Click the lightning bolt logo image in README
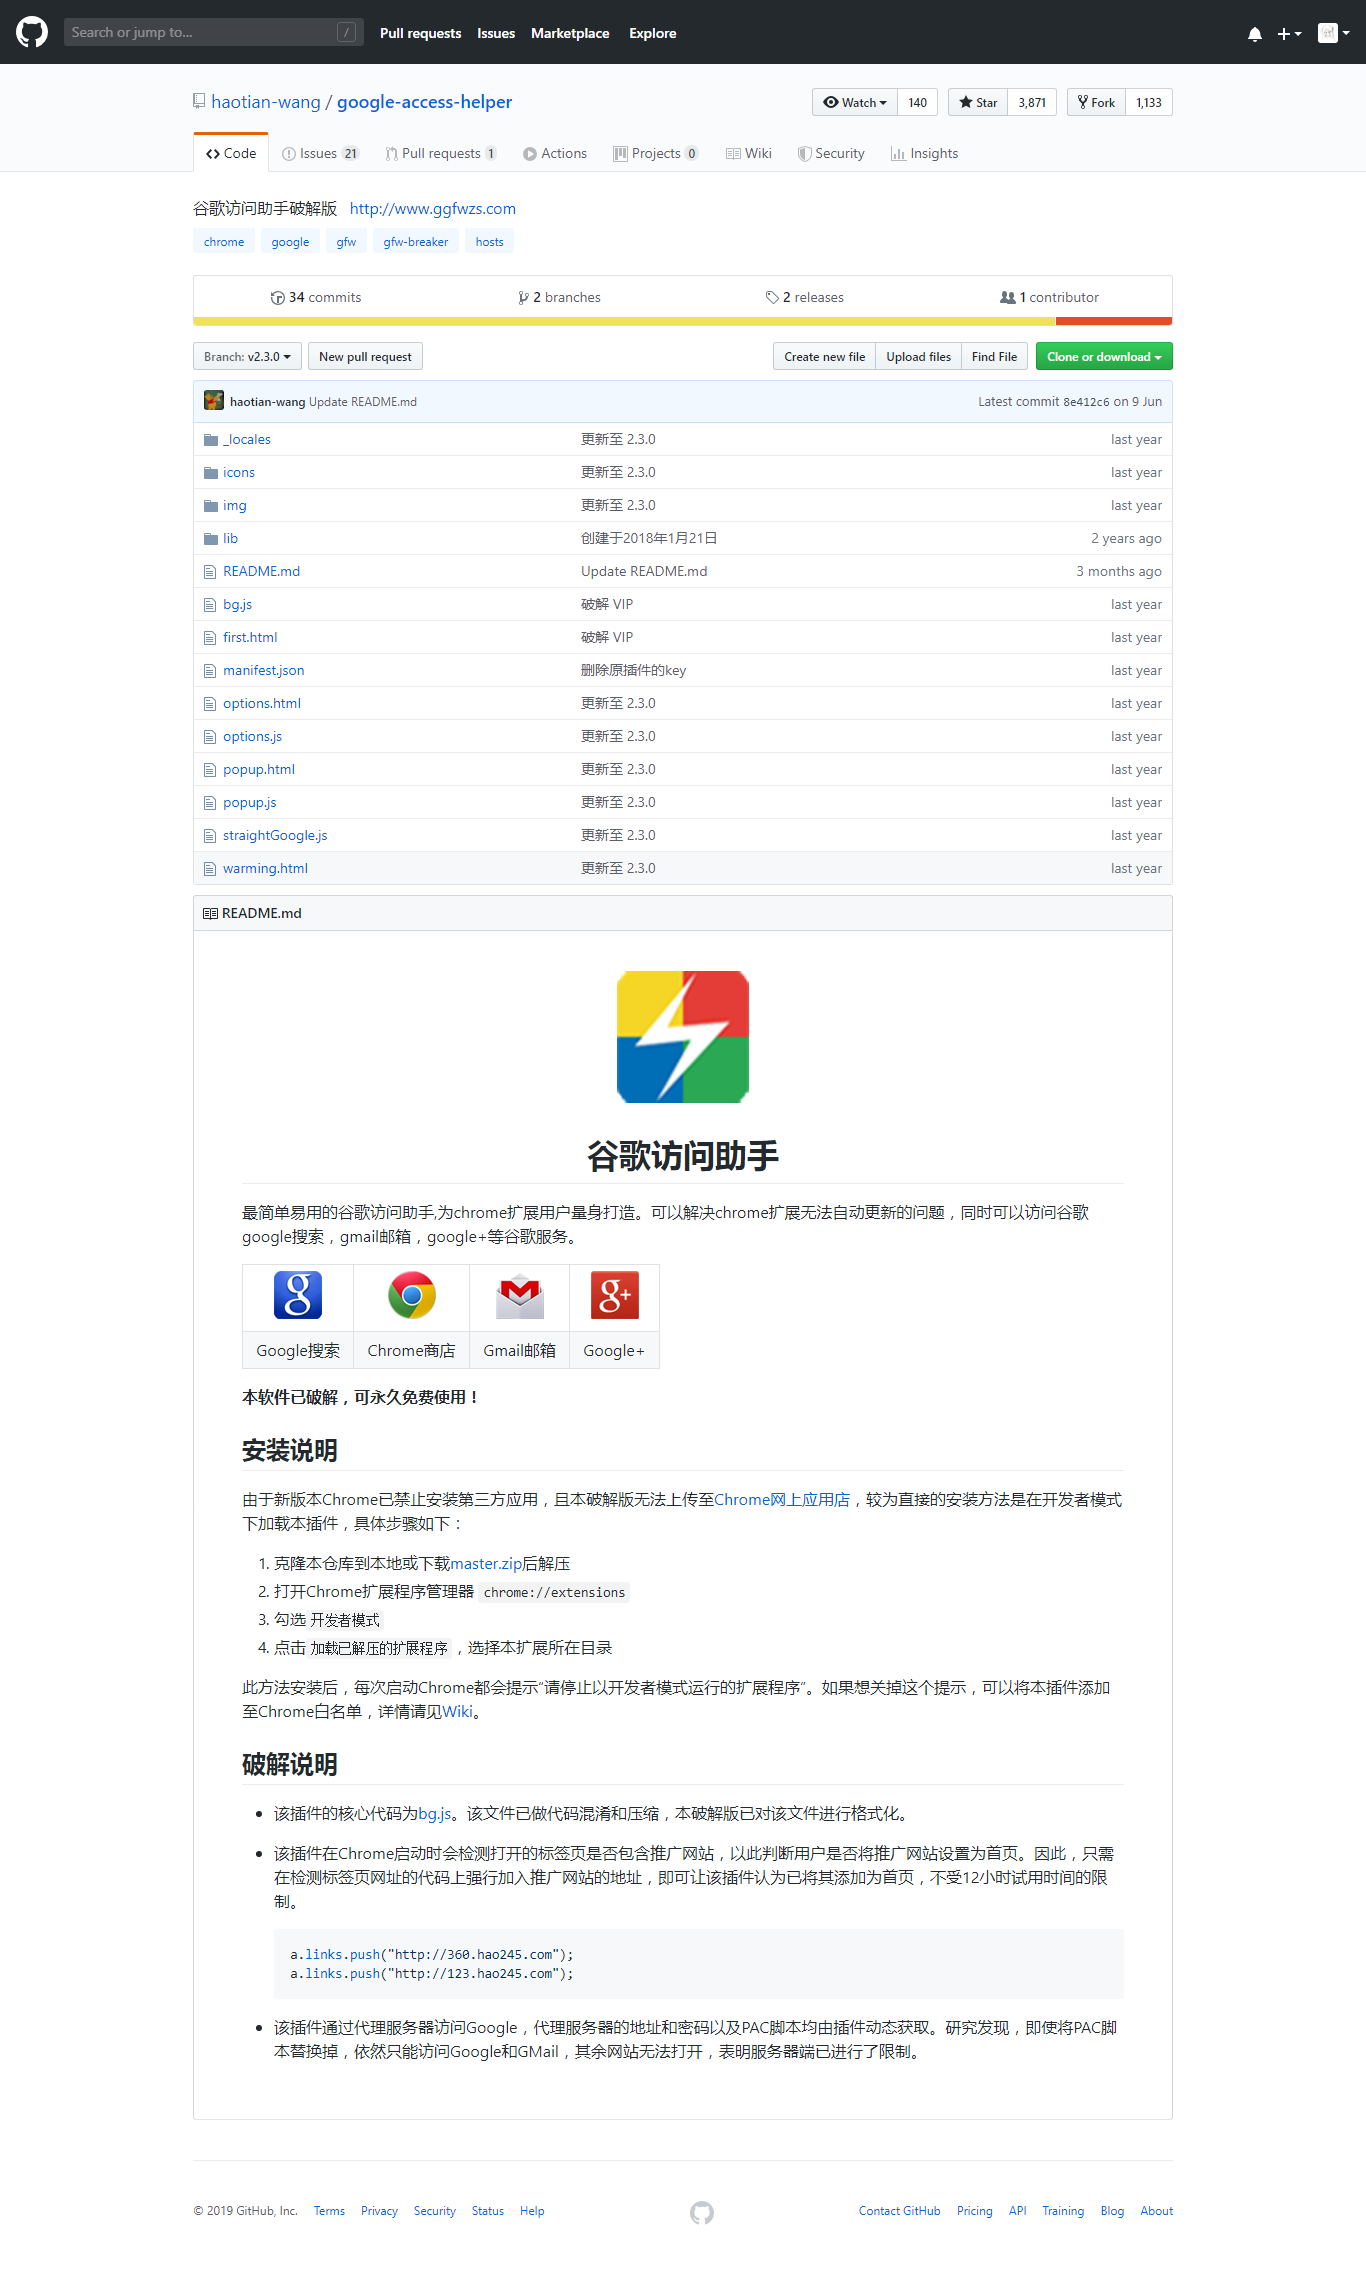This screenshot has height=2275, width=1366. point(683,1037)
